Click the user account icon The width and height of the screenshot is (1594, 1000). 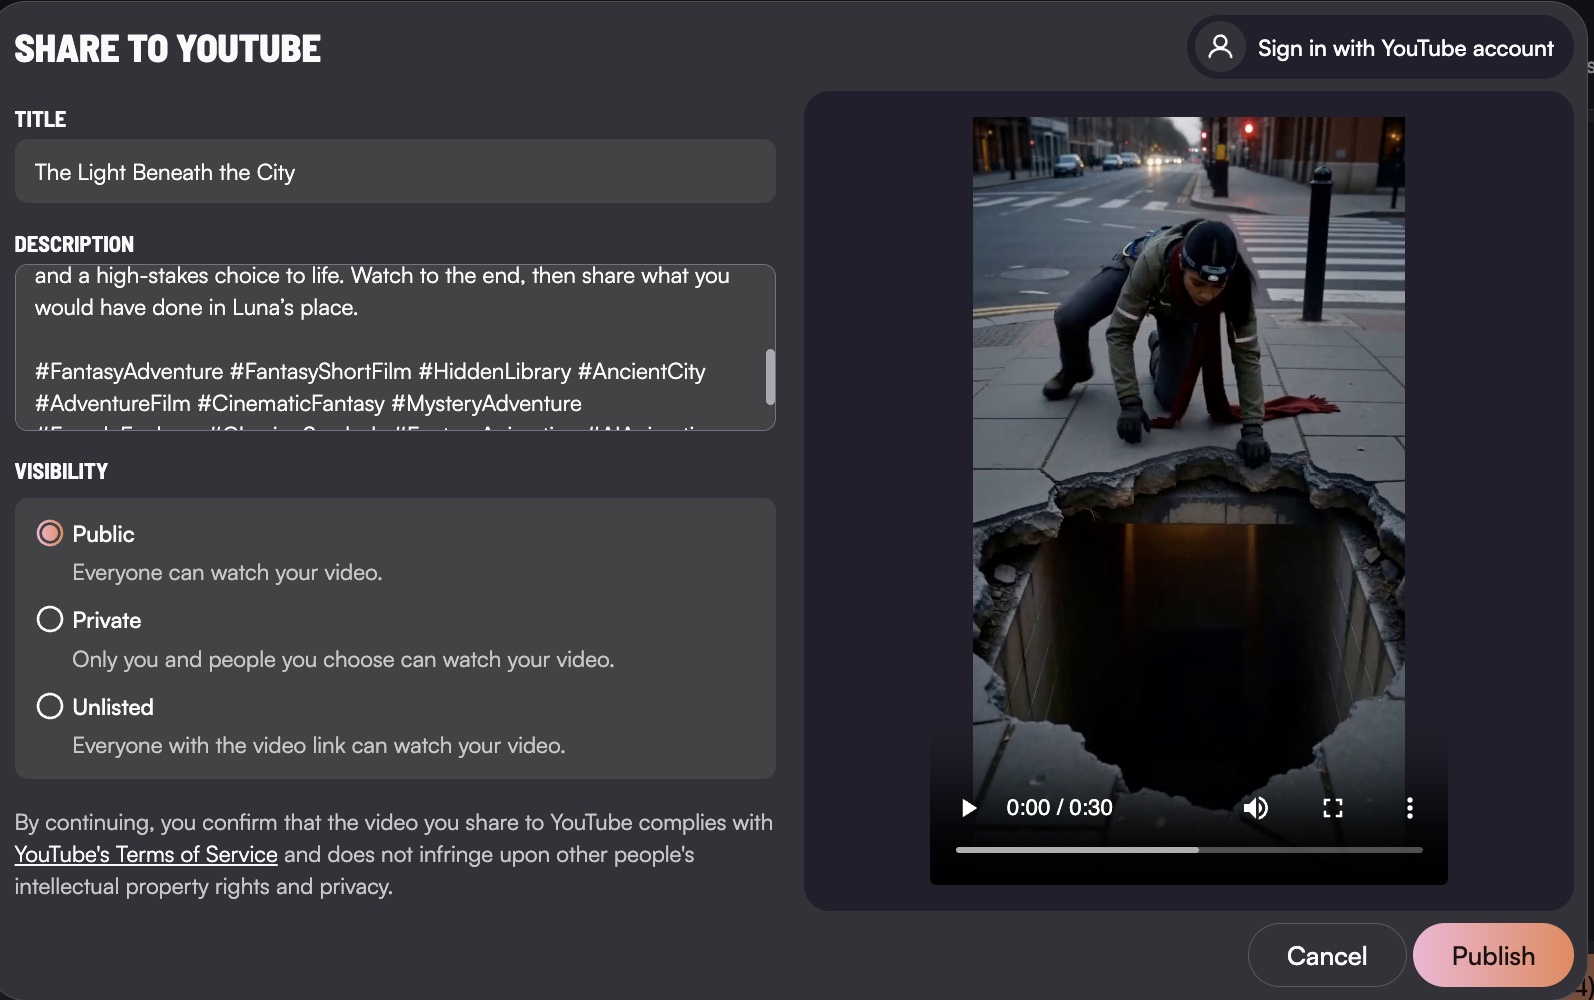click(x=1220, y=47)
